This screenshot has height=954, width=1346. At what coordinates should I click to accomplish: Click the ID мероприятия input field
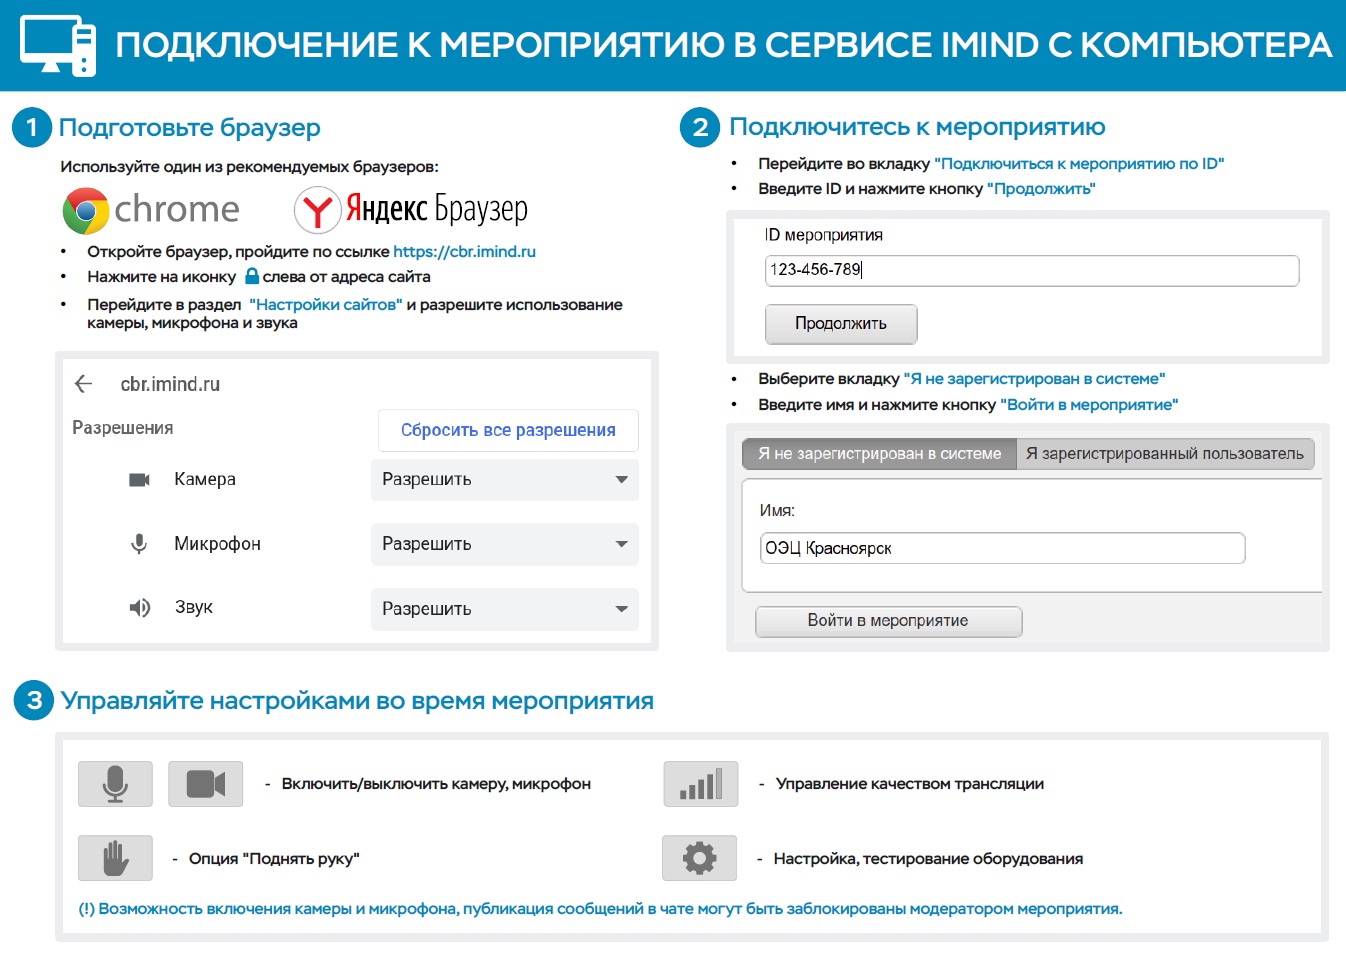pos(1032,270)
